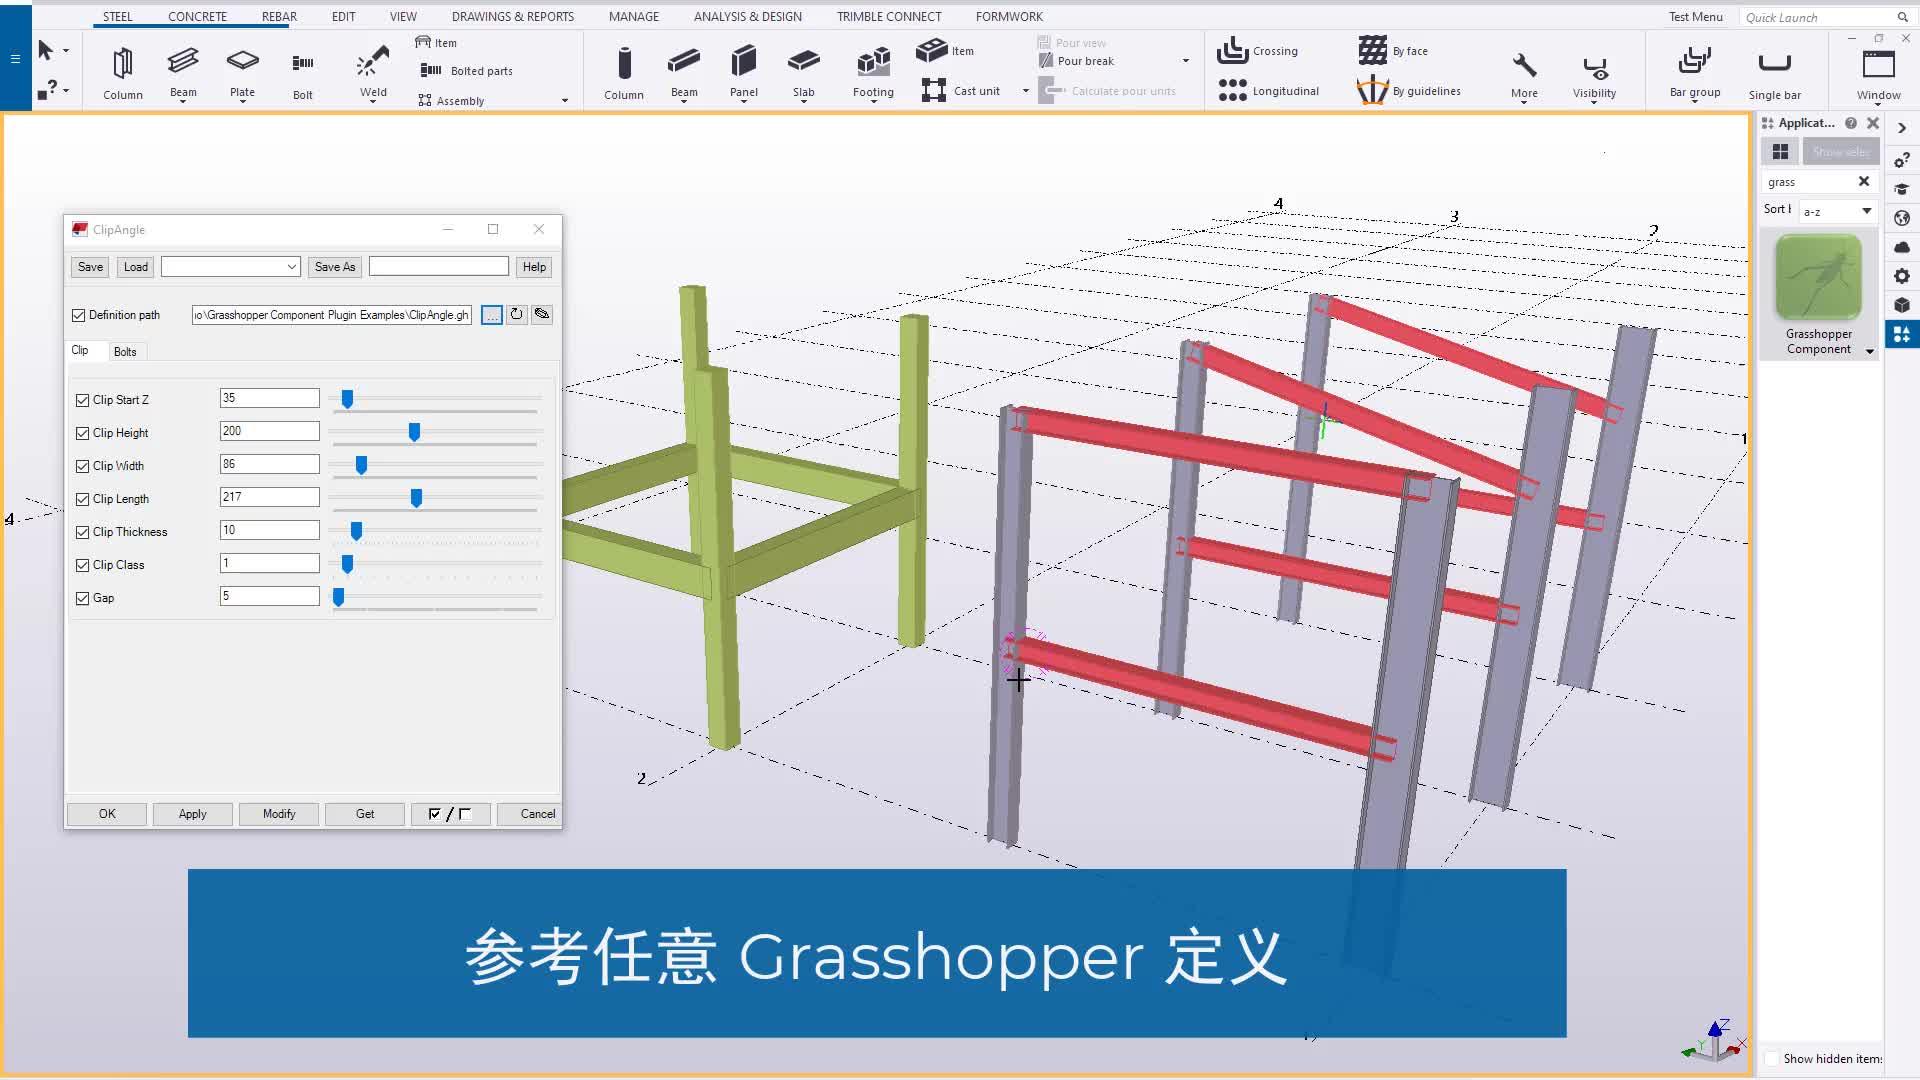The width and height of the screenshot is (1920, 1080).
Task: Expand the Assembly dropdown in the Steel group
Action: click(565, 100)
